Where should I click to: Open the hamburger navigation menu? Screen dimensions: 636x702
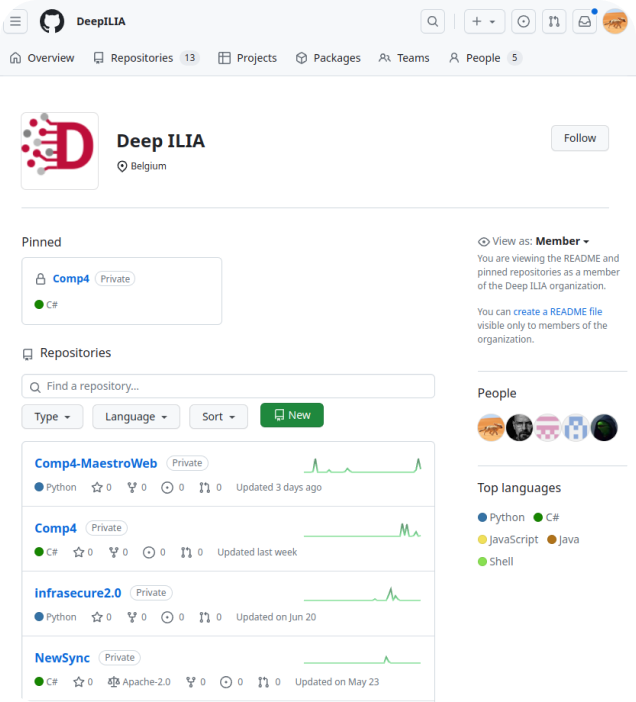pyautogui.click(x=15, y=21)
